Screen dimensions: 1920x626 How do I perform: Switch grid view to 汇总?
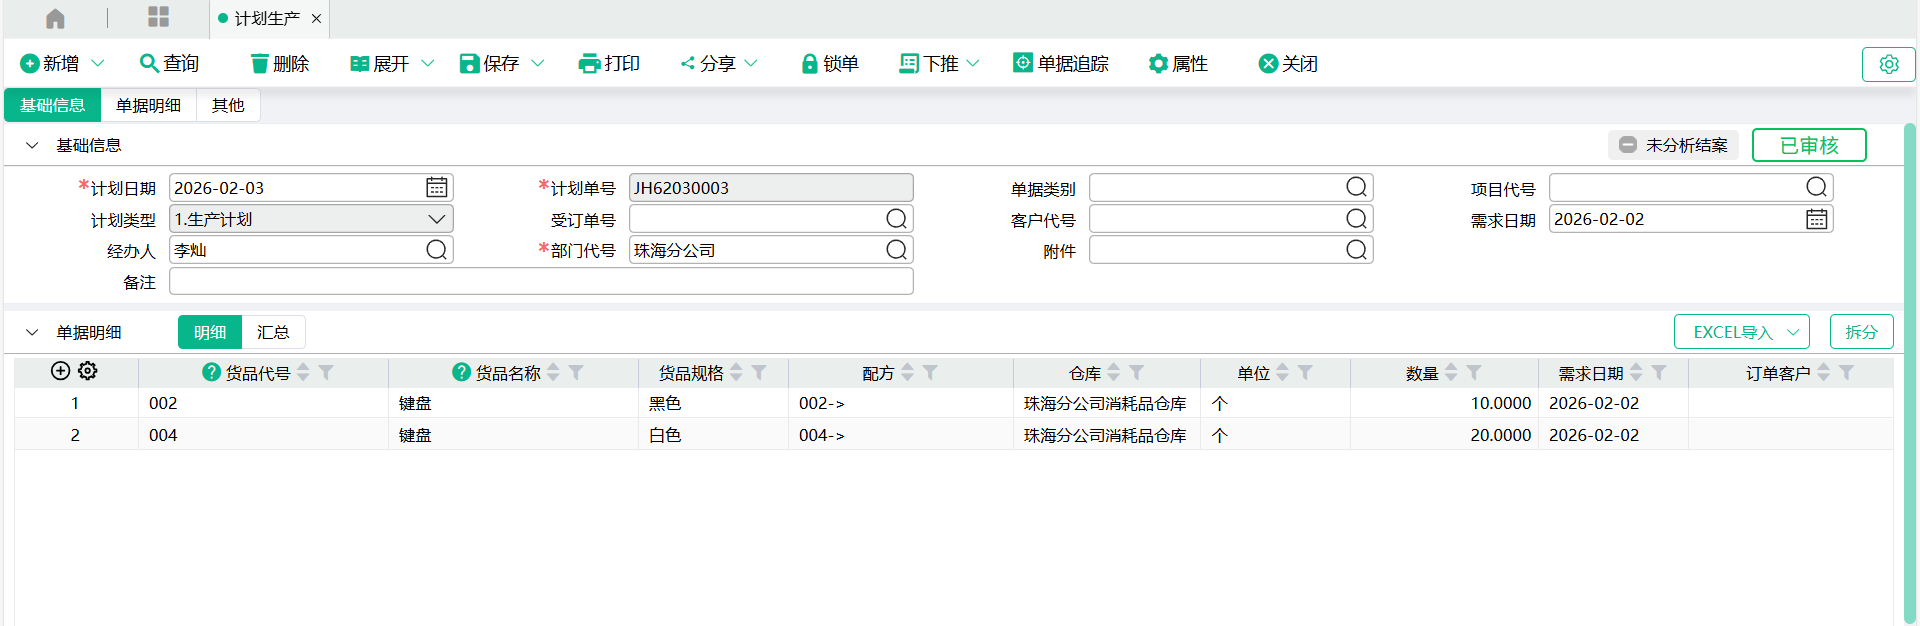[273, 332]
